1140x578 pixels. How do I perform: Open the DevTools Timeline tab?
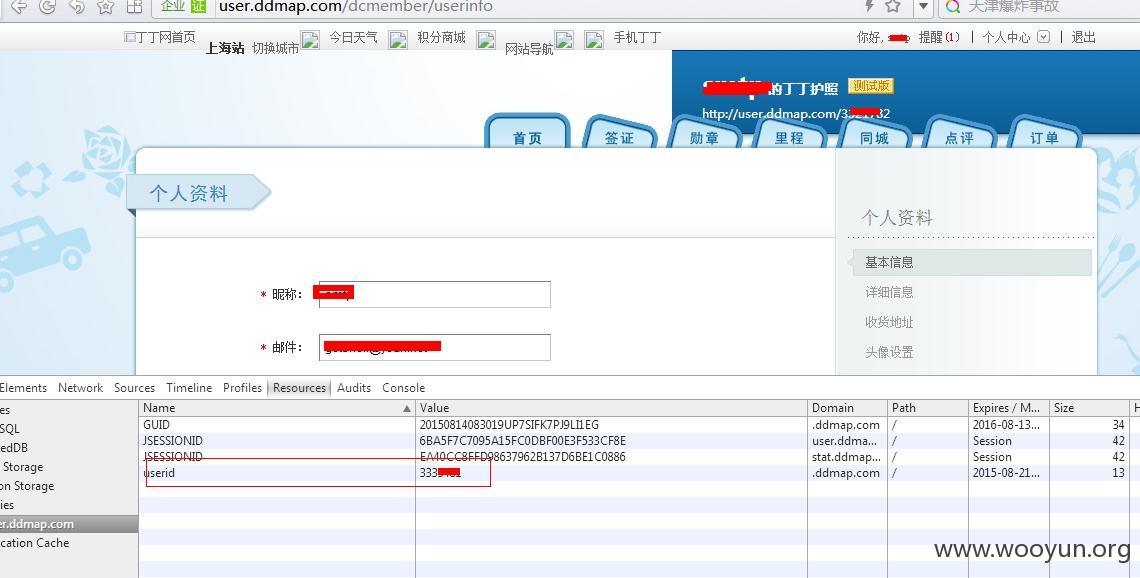(x=189, y=388)
